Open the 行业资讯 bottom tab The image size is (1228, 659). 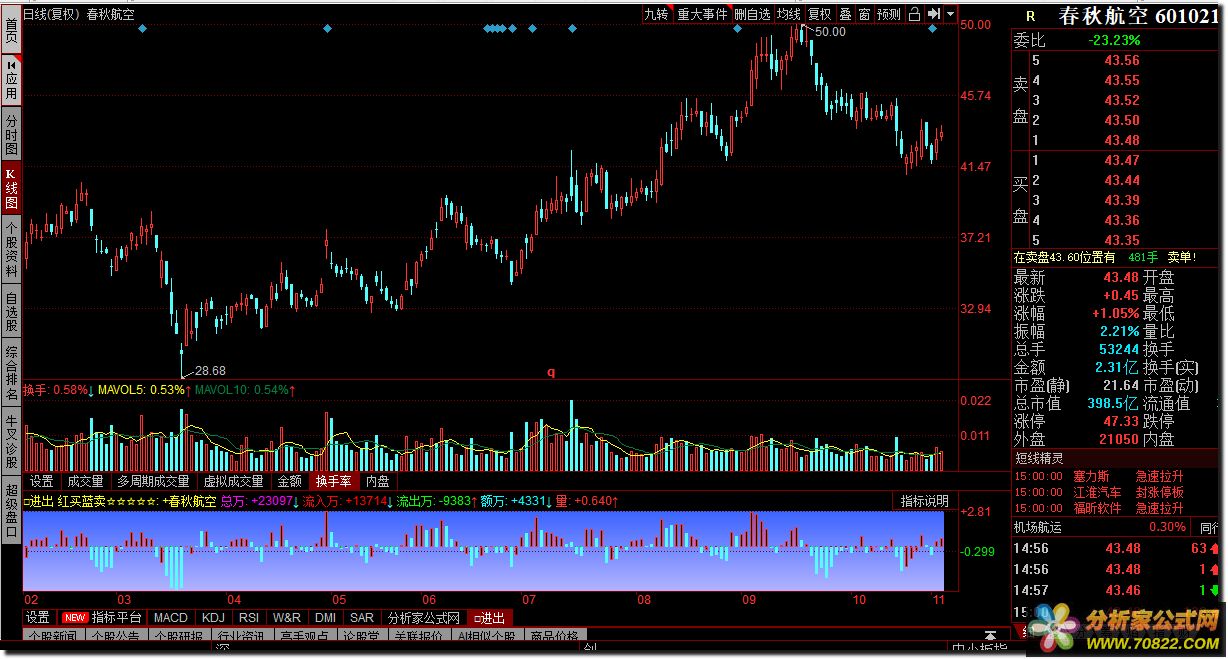(x=241, y=636)
